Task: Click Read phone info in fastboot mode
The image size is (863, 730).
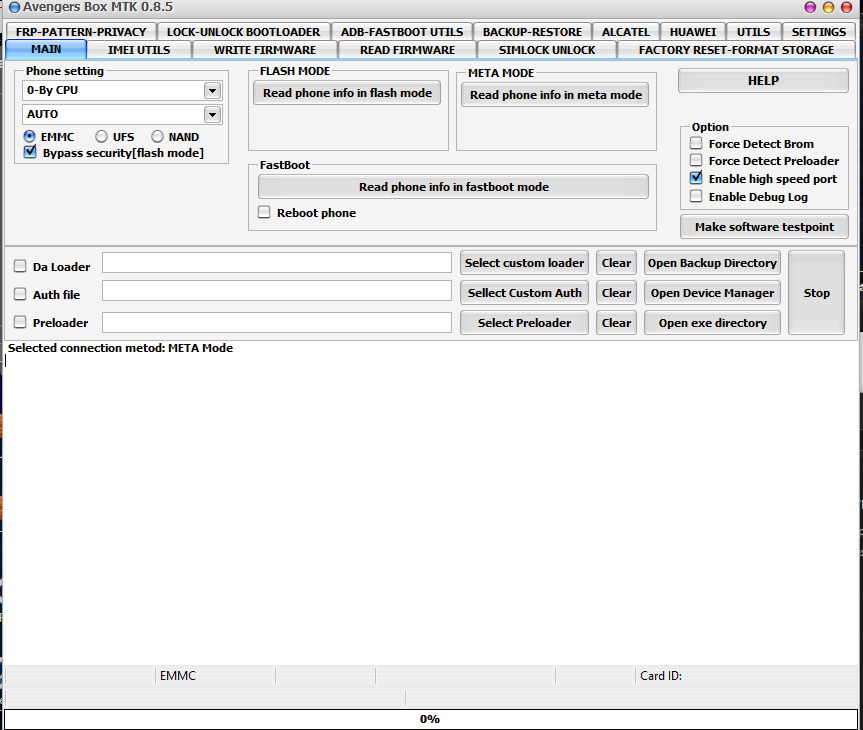Action: pyautogui.click(x=454, y=187)
